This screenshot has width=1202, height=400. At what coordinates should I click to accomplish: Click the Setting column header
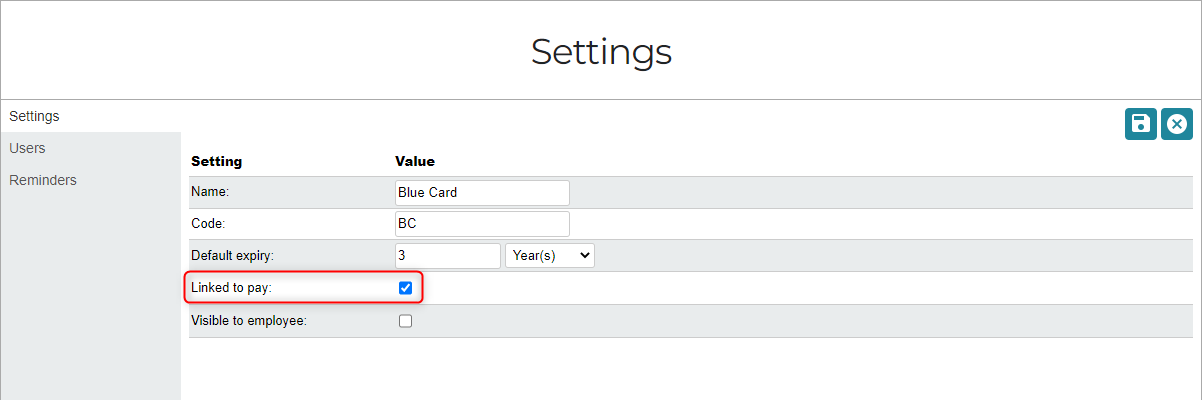click(217, 161)
